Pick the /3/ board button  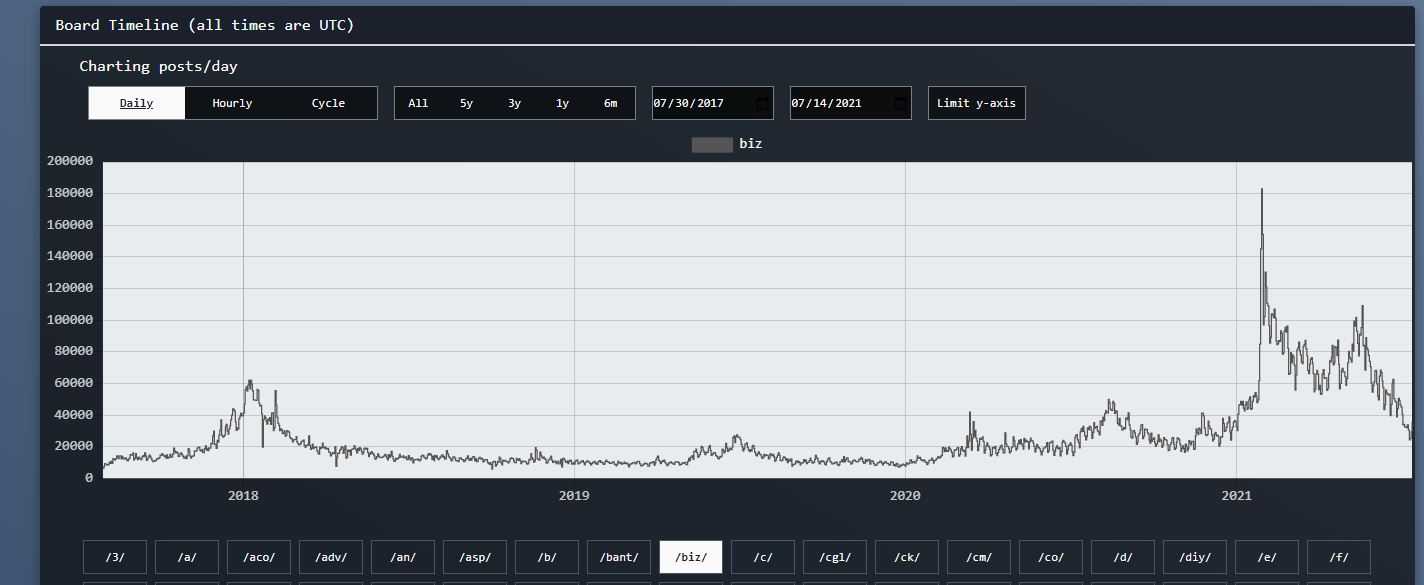115,557
